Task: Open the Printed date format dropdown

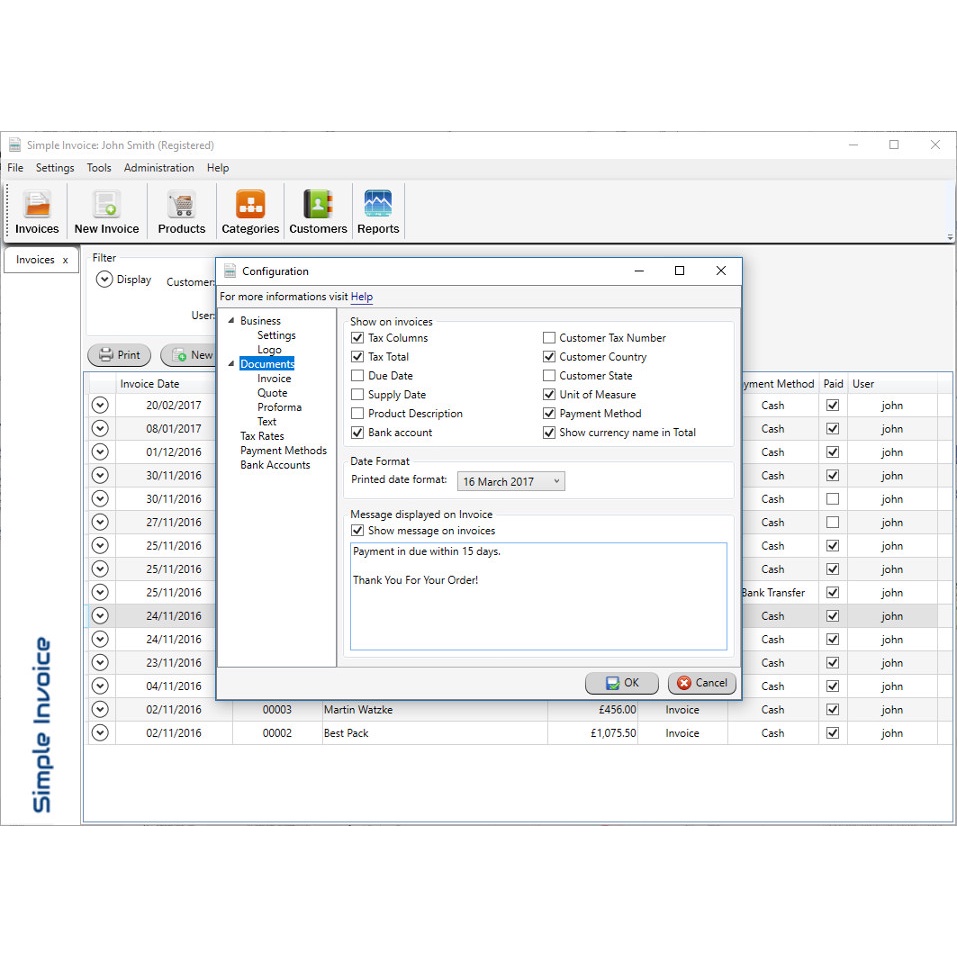Action: tap(511, 482)
